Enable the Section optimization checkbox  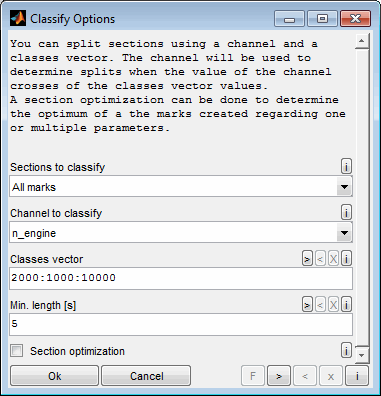[17, 351]
